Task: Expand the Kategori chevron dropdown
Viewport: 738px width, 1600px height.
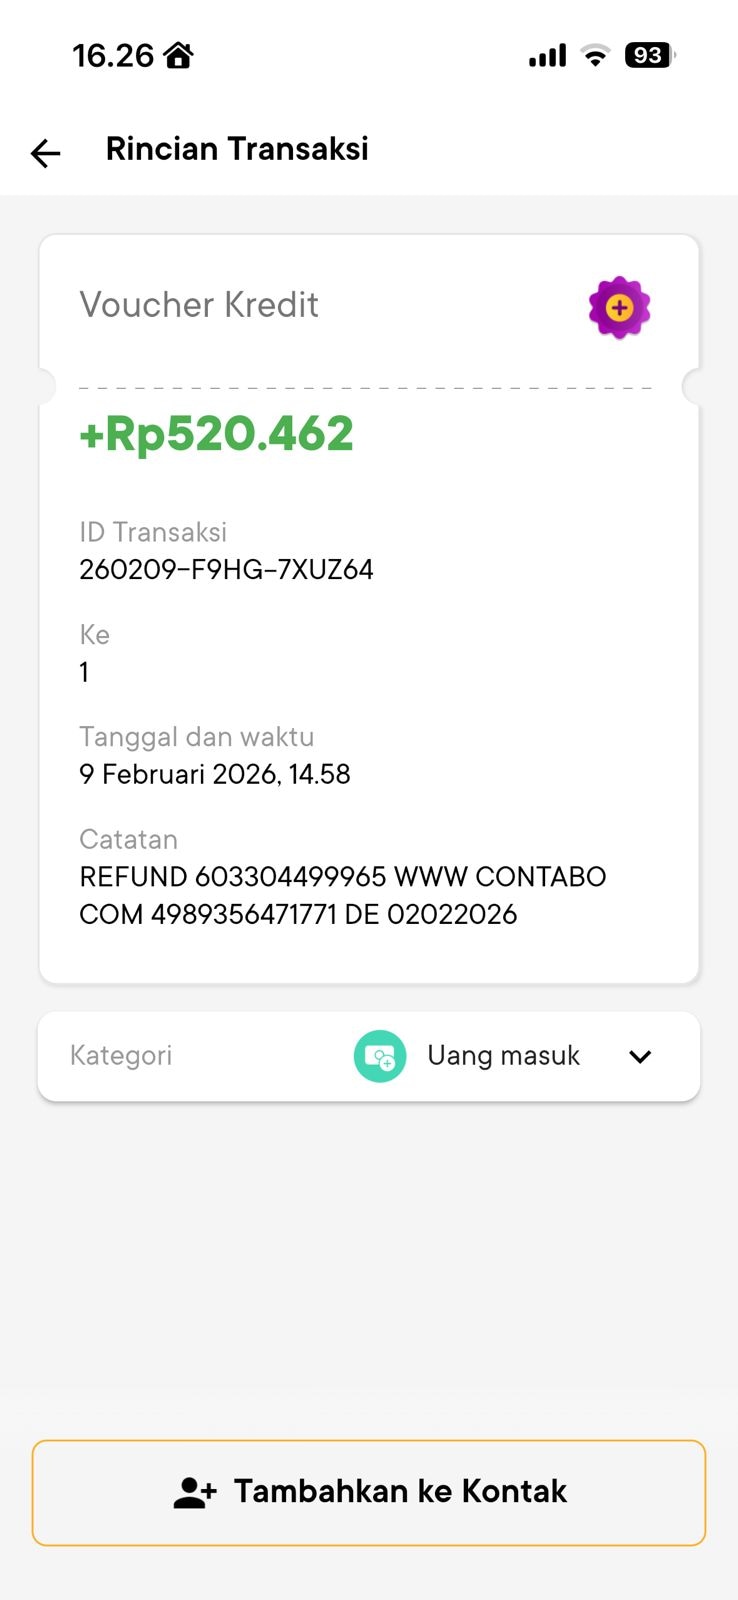Action: point(640,1057)
